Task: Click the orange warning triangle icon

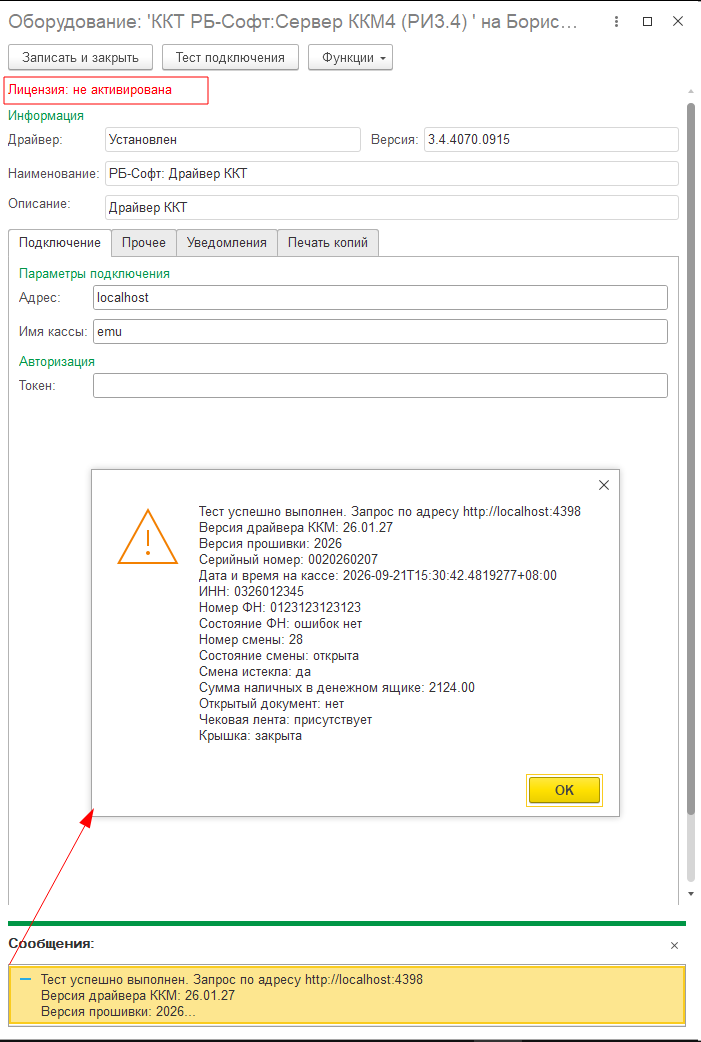Action: coord(148,538)
